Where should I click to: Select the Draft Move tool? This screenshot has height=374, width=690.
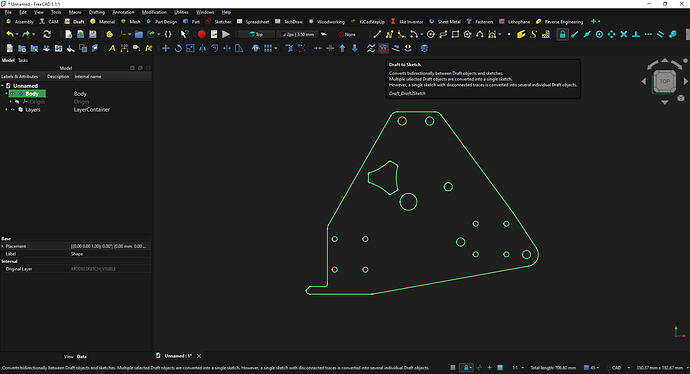165,48
